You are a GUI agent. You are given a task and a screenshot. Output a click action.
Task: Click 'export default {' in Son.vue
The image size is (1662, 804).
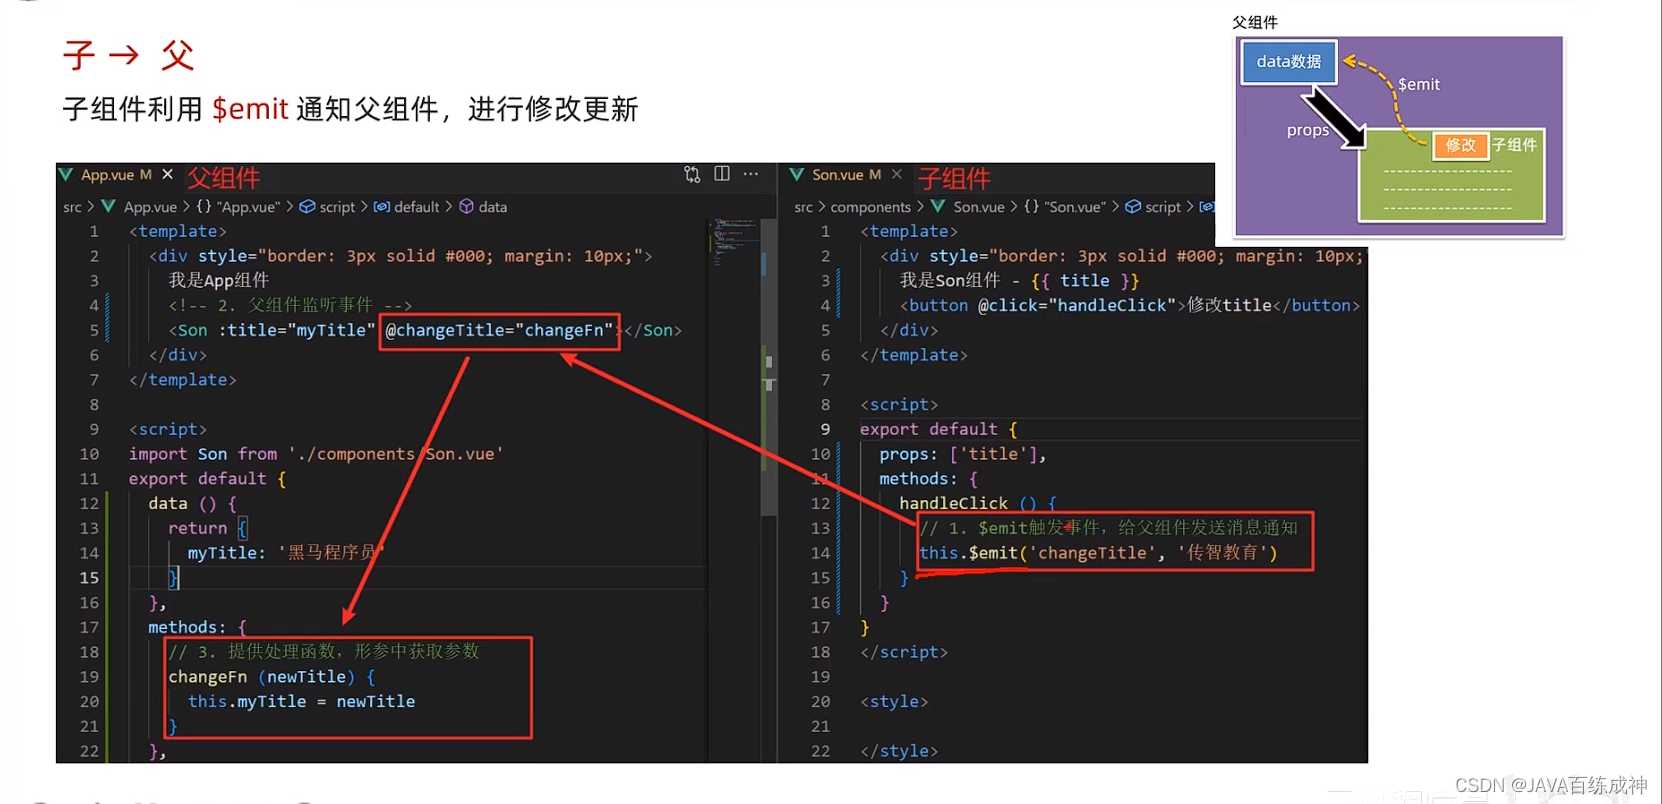[938, 429]
